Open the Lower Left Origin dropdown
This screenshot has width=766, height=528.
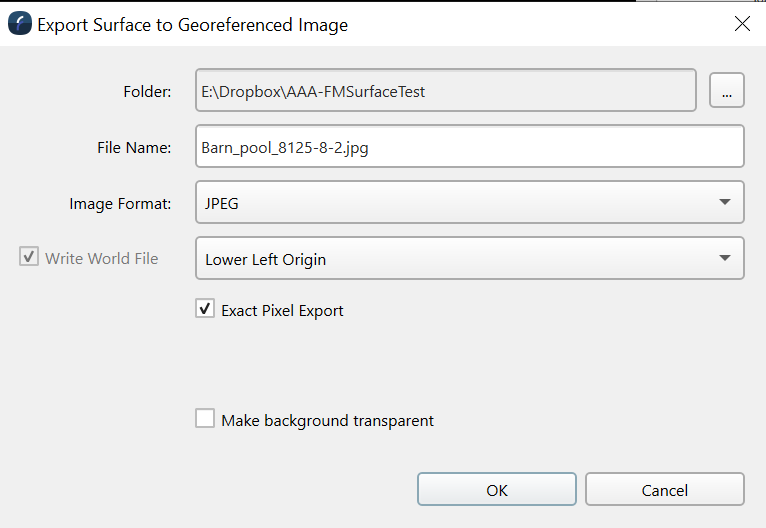pyautogui.click(x=469, y=259)
